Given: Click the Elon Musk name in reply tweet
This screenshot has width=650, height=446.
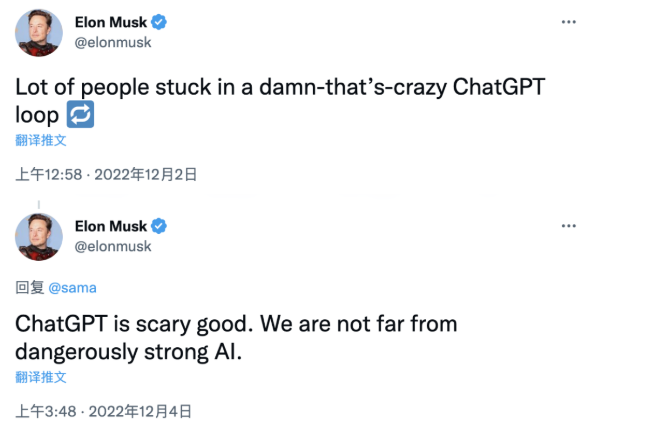Looking at the screenshot, I should click(111, 226).
